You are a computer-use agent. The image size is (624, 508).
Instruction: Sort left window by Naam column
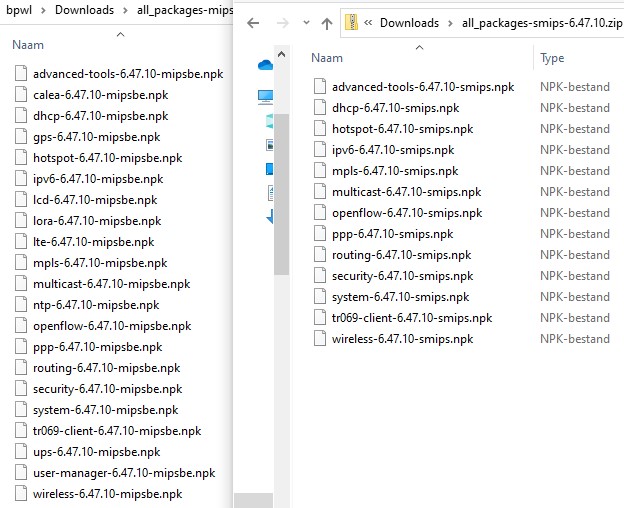(28, 45)
